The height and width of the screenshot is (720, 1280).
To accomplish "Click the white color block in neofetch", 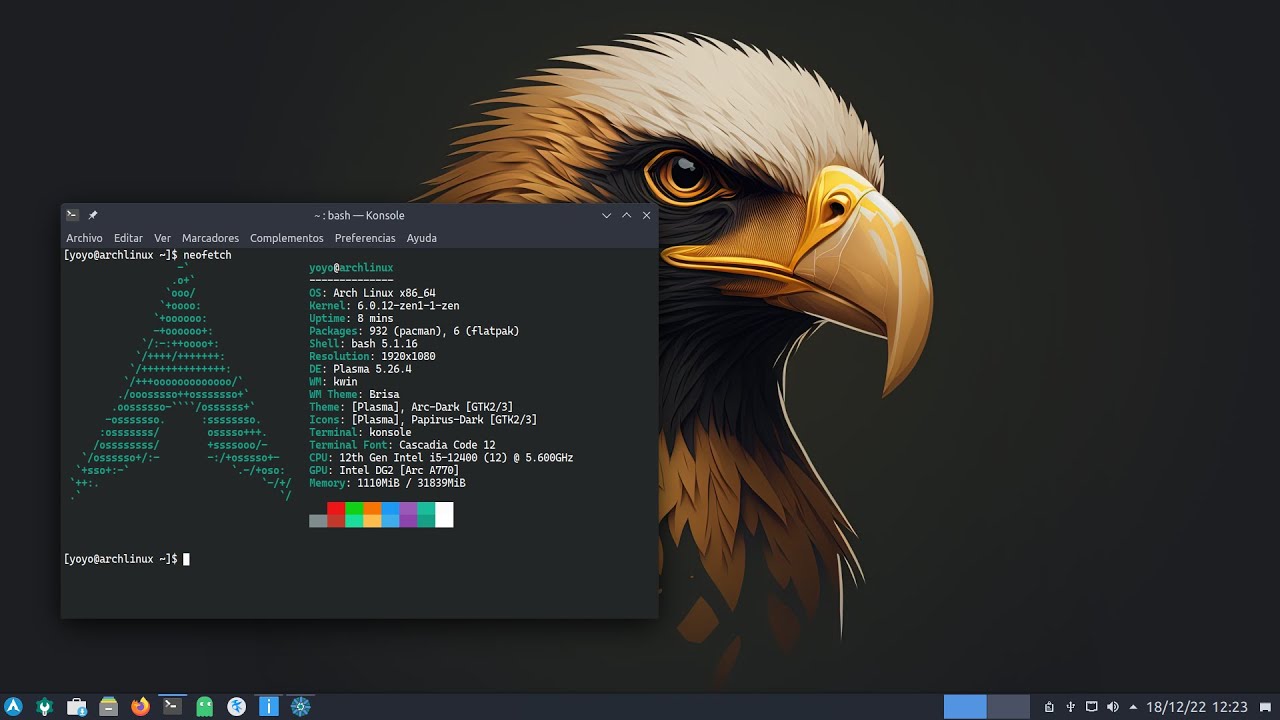I will 444,515.
